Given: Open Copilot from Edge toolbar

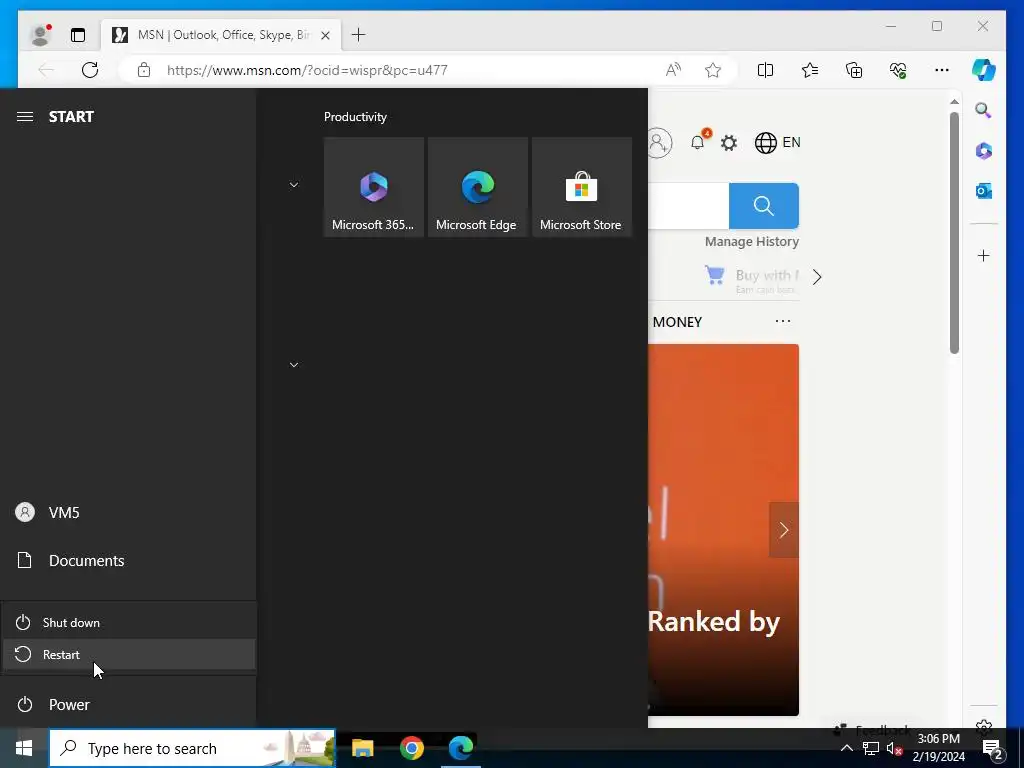Looking at the screenshot, I should point(984,70).
